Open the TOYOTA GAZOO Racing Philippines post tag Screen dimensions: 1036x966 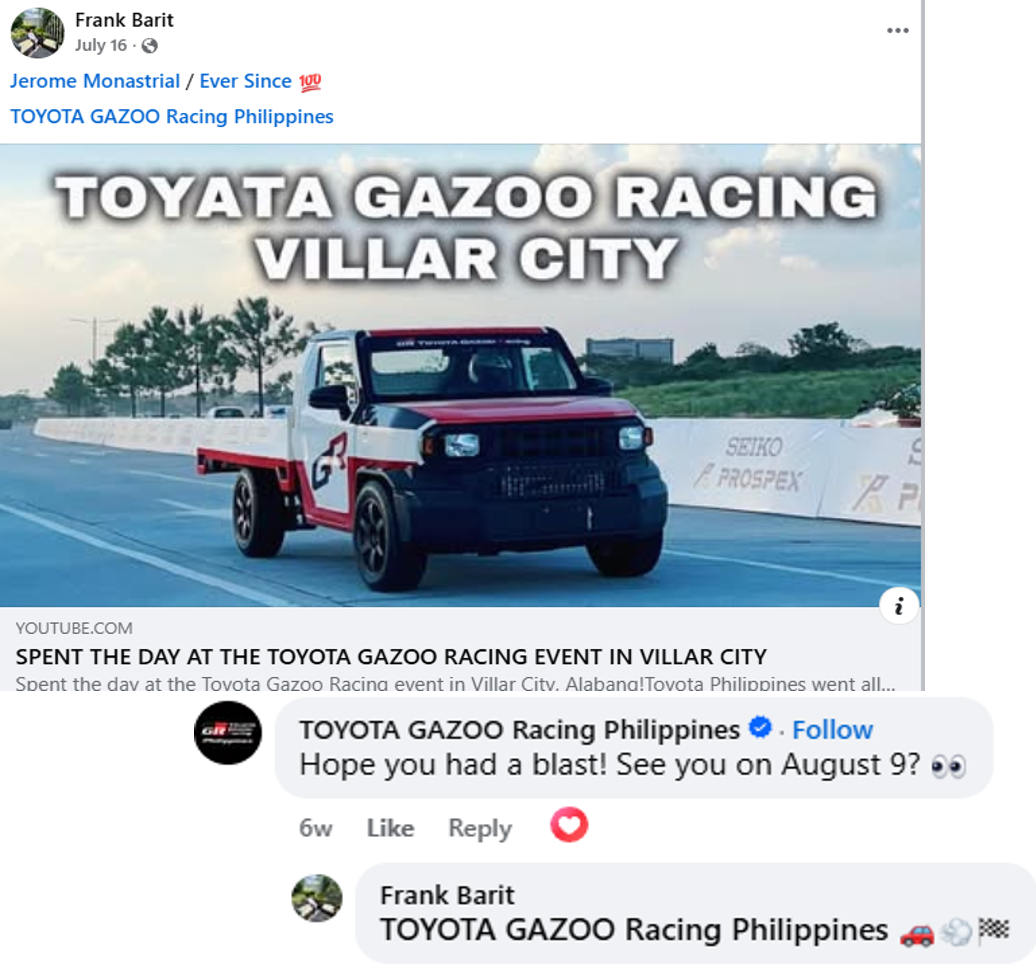[x=172, y=116]
